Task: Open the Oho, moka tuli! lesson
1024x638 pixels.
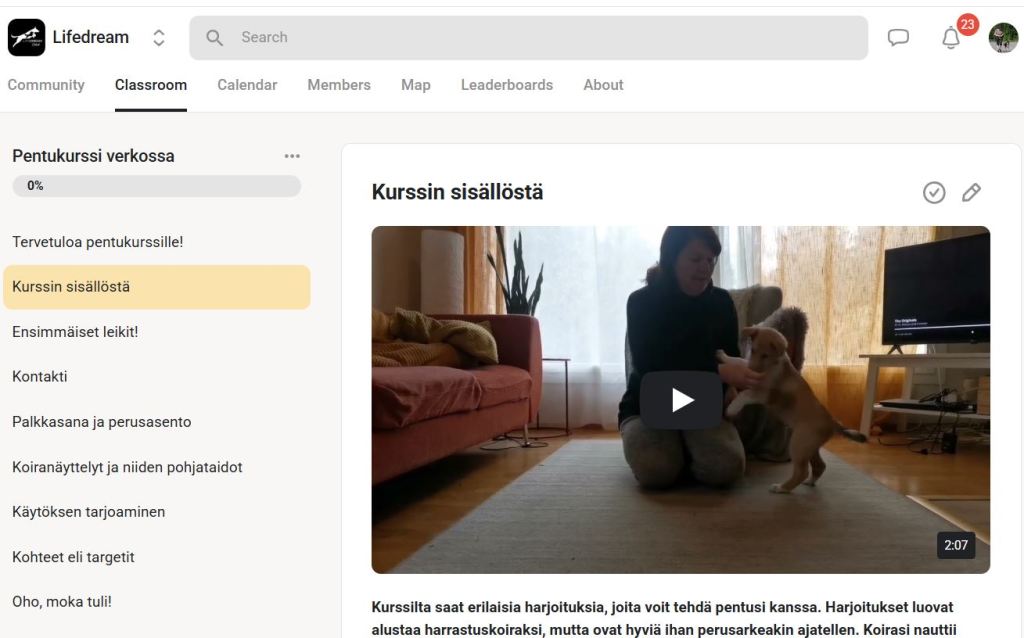Action: click(x=62, y=602)
